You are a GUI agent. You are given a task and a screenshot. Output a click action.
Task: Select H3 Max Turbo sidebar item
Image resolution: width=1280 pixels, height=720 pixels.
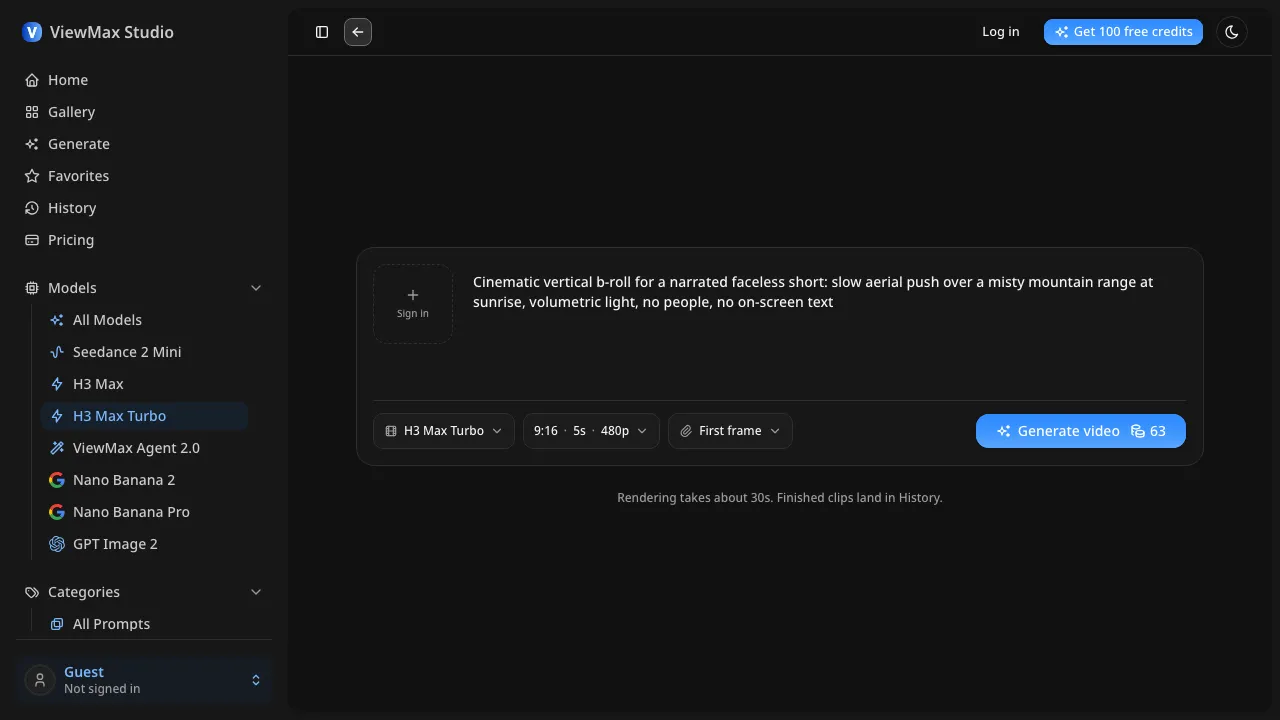(144, 416)
